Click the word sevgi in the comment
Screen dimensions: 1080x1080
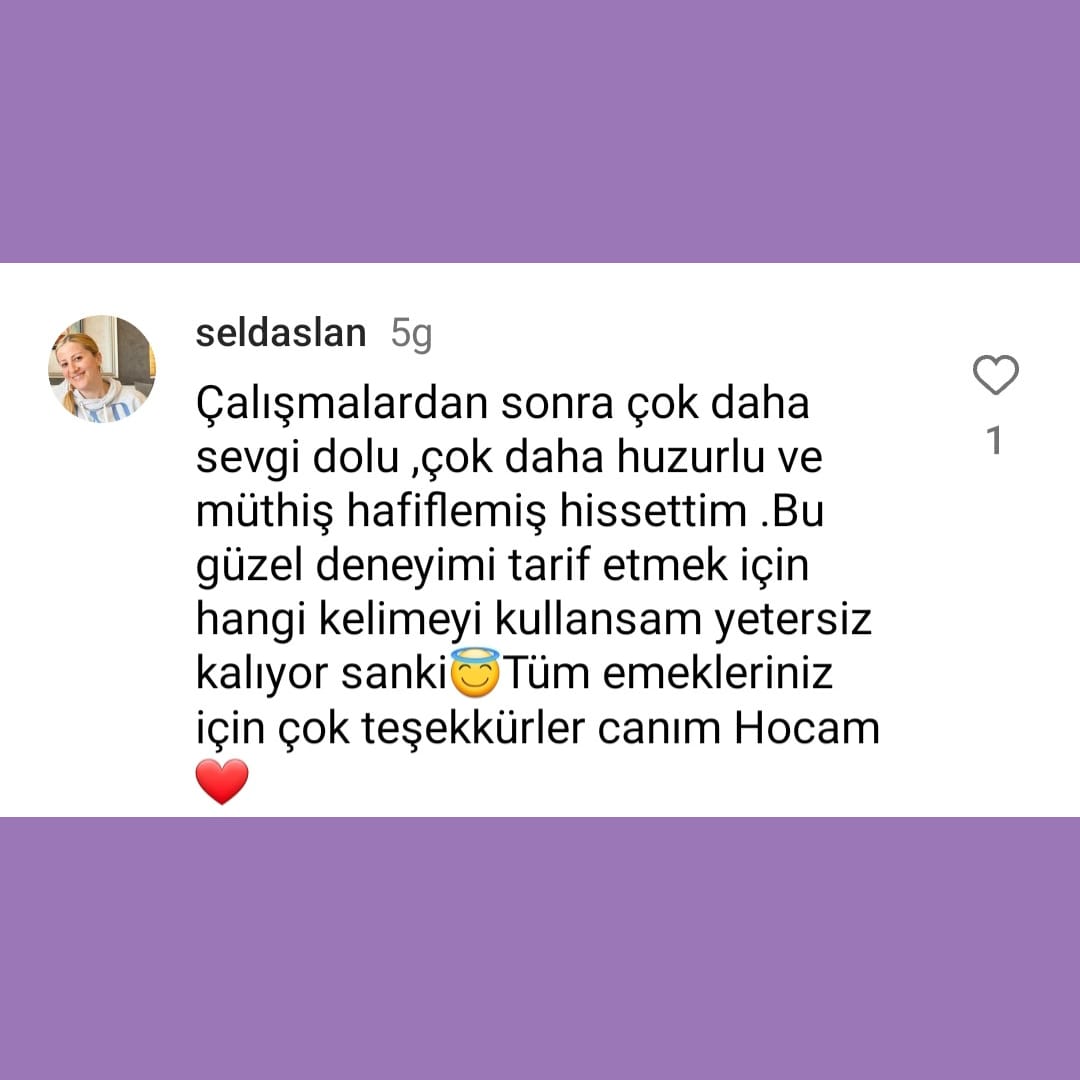pos(248,459)
